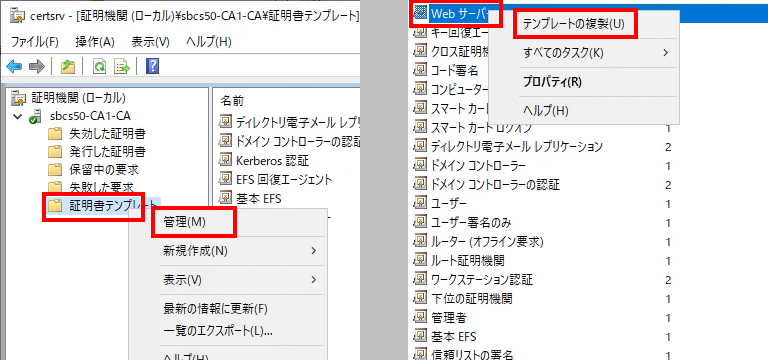Choose 新規作成(N) from context menu
The width and height of the screenshot is (768, 360).
point(195,251)
